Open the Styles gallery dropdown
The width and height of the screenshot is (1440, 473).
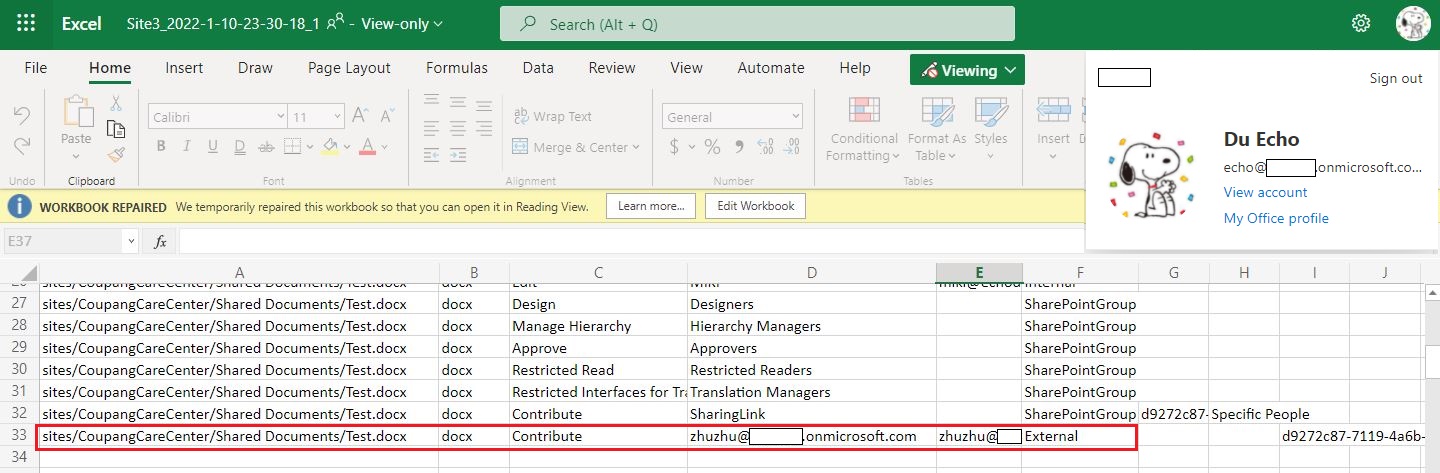tap(991, 129)
